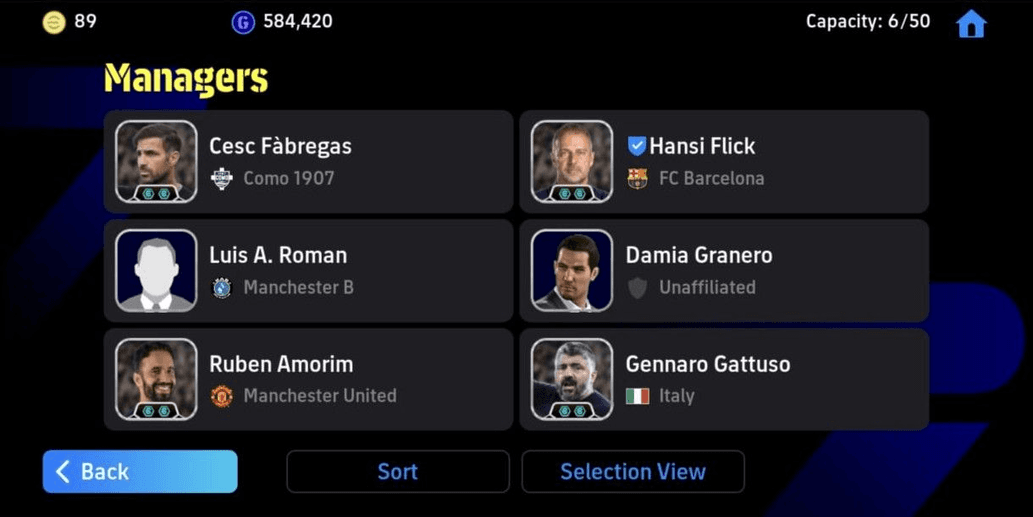The height and width of the screenshot is (517, 1033).
Task: Open Luis A. Roman silhouette portrait
Action: (156, 270)
